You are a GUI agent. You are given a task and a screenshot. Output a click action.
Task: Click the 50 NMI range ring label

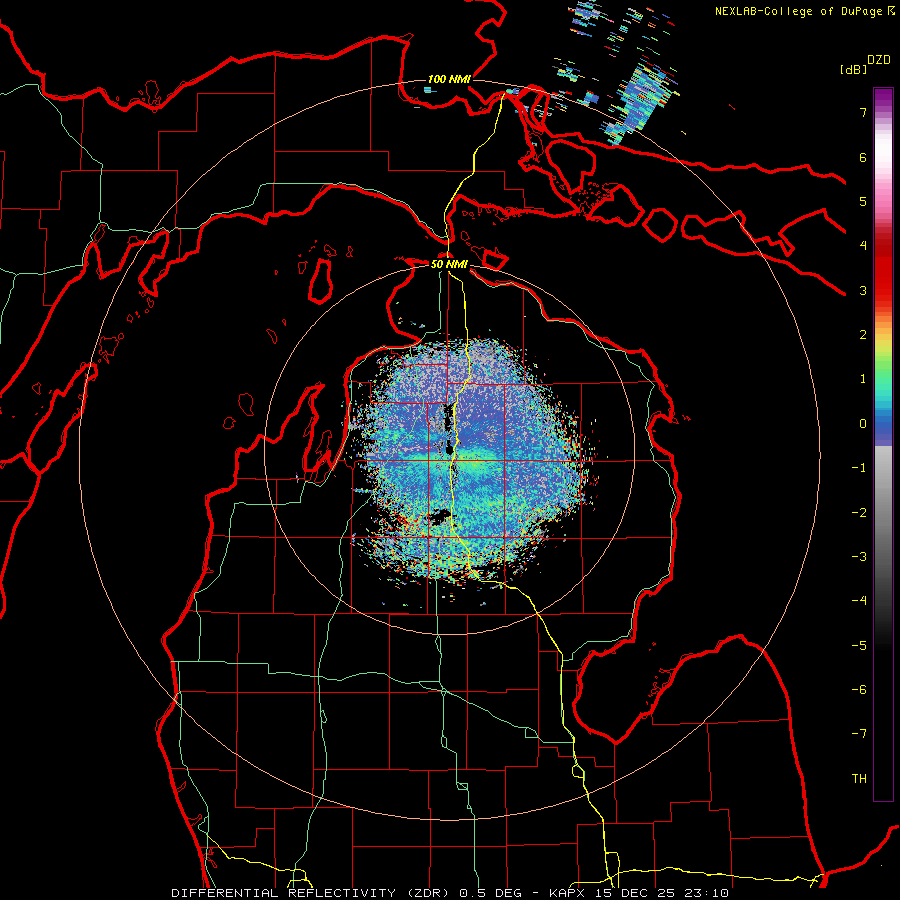[x=449, y=264]
